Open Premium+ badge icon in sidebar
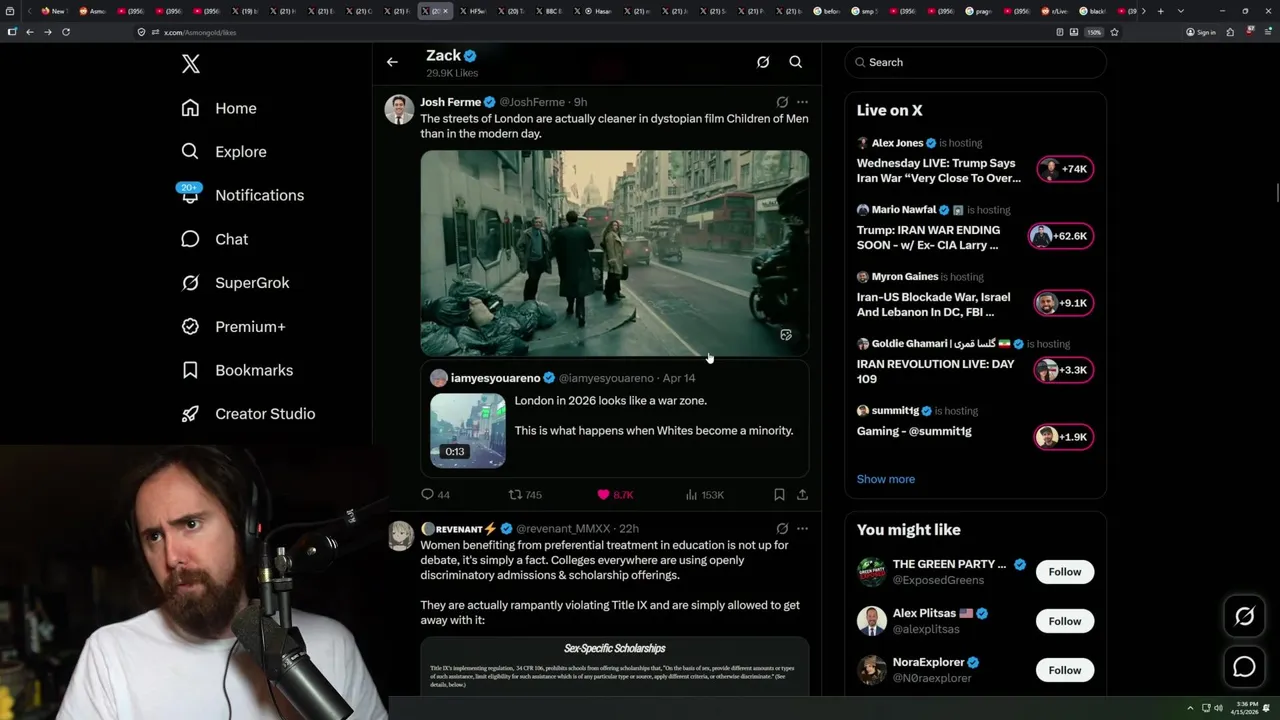 coord(190,326)
